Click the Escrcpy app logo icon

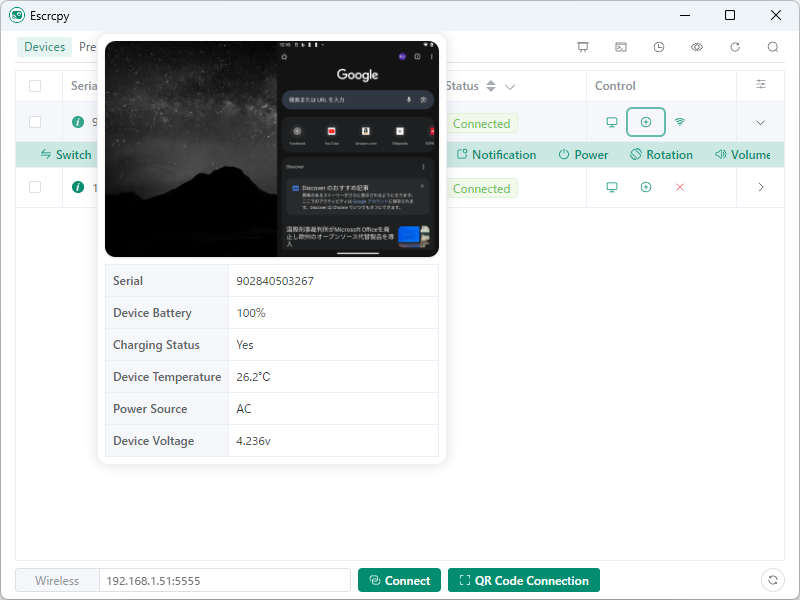[17, 15]
